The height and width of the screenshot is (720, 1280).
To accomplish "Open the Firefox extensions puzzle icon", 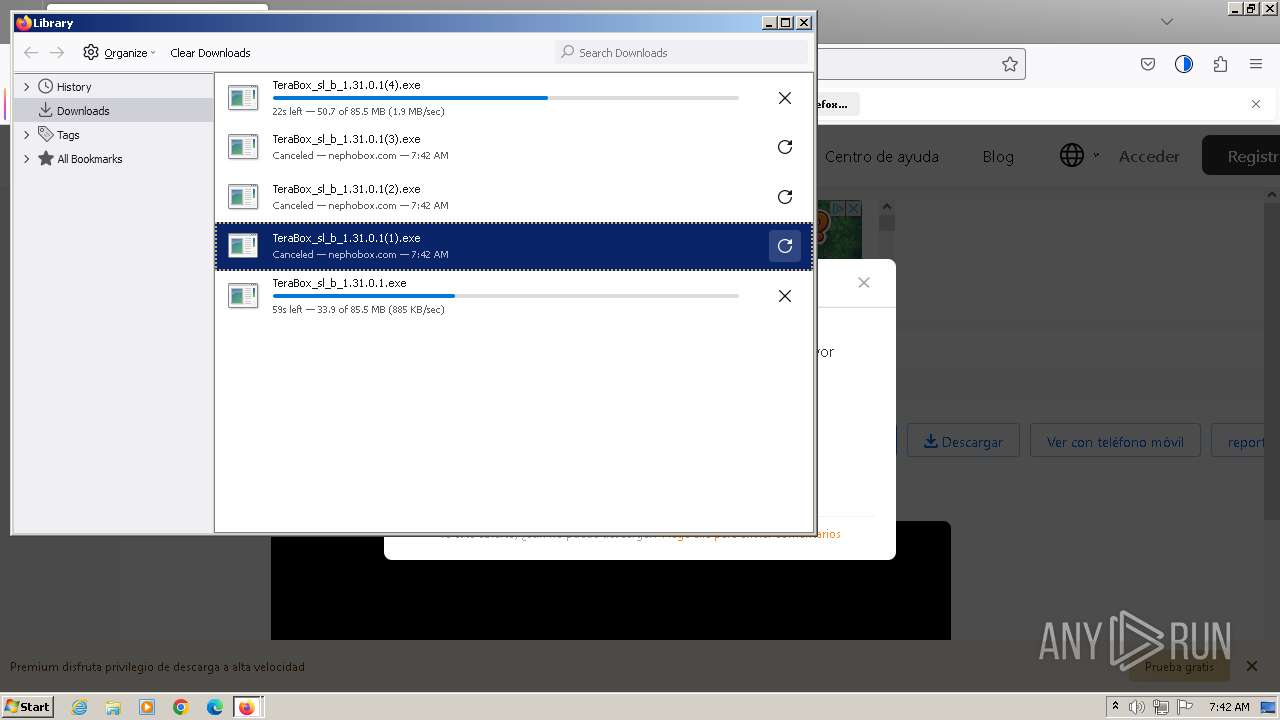I will [1220, 64].
